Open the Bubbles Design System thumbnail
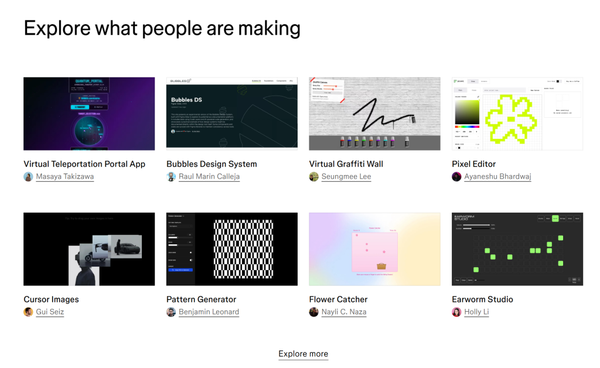 [x=232, y=114]
